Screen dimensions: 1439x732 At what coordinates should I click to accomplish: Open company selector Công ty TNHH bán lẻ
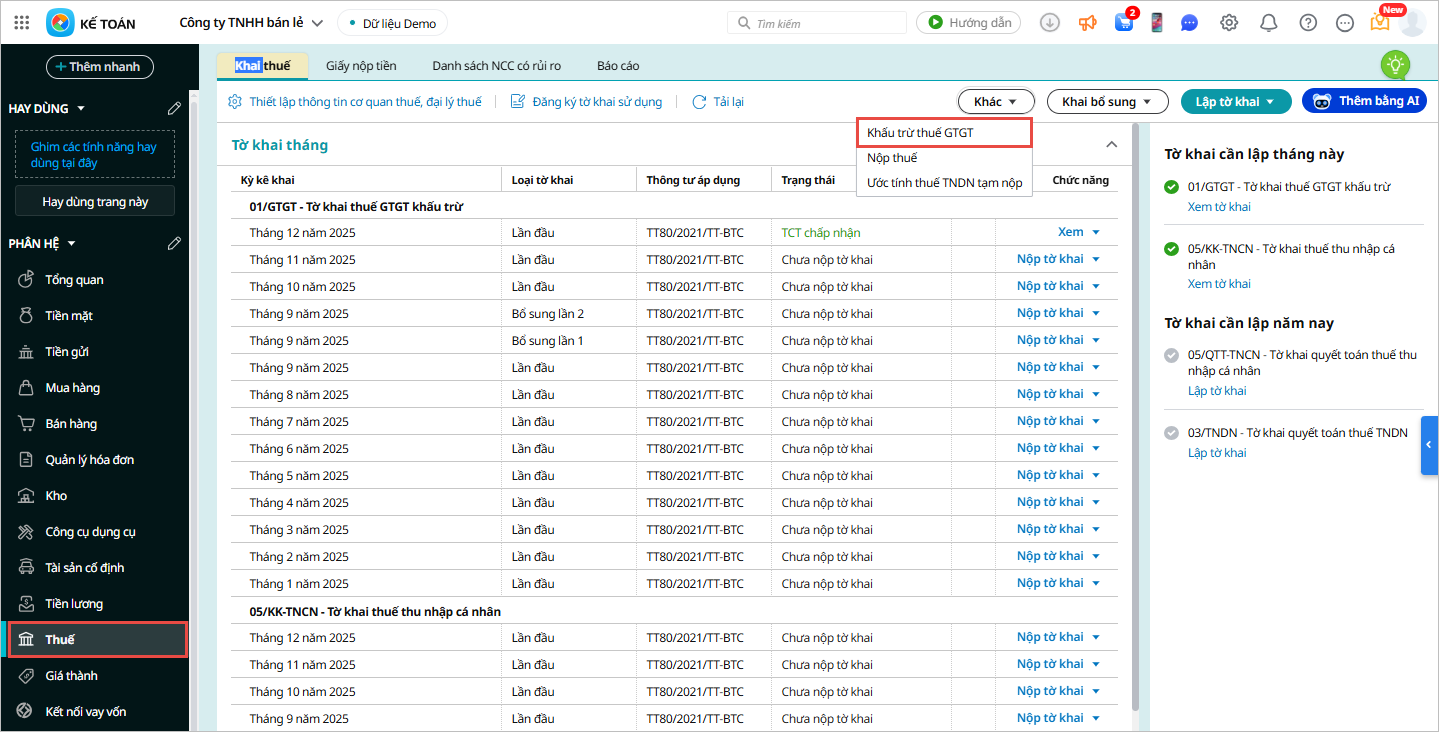(251, 22)
